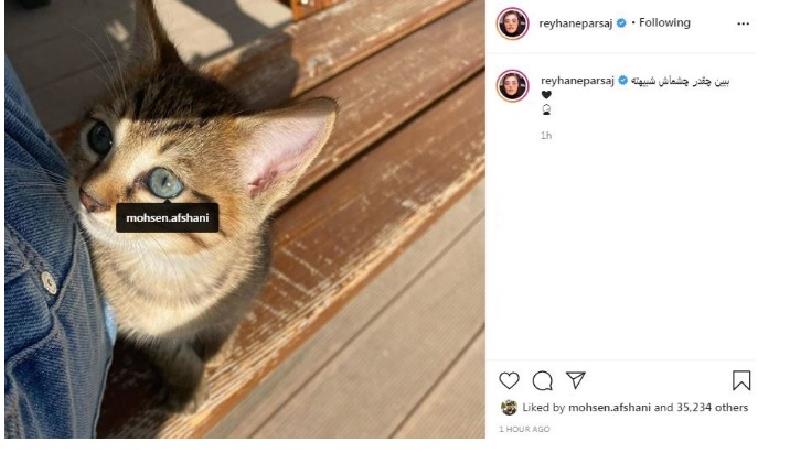Click the avatar beside the caption
Screen dimensions: 800x450
tap(513, 85)
